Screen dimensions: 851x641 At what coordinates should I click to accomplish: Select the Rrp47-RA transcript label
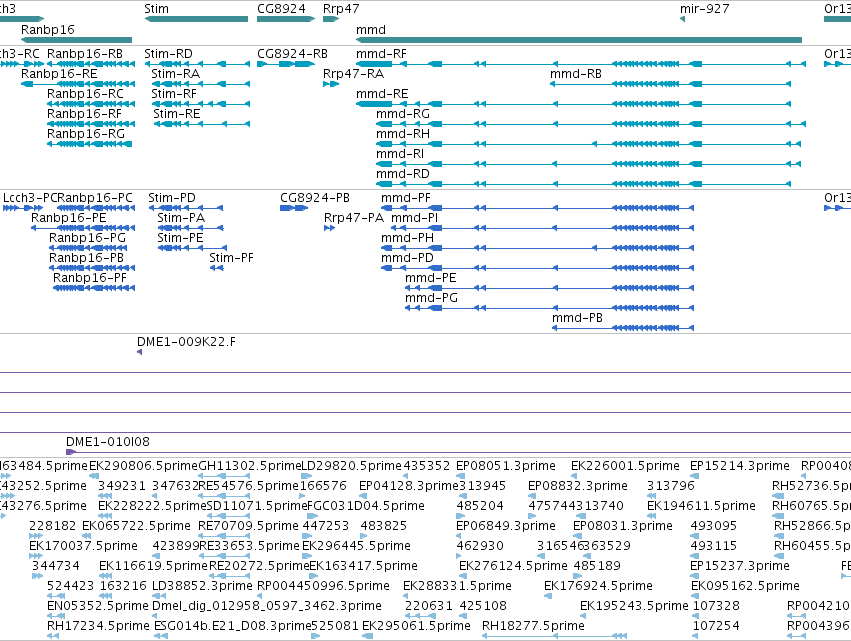point(353,74)
